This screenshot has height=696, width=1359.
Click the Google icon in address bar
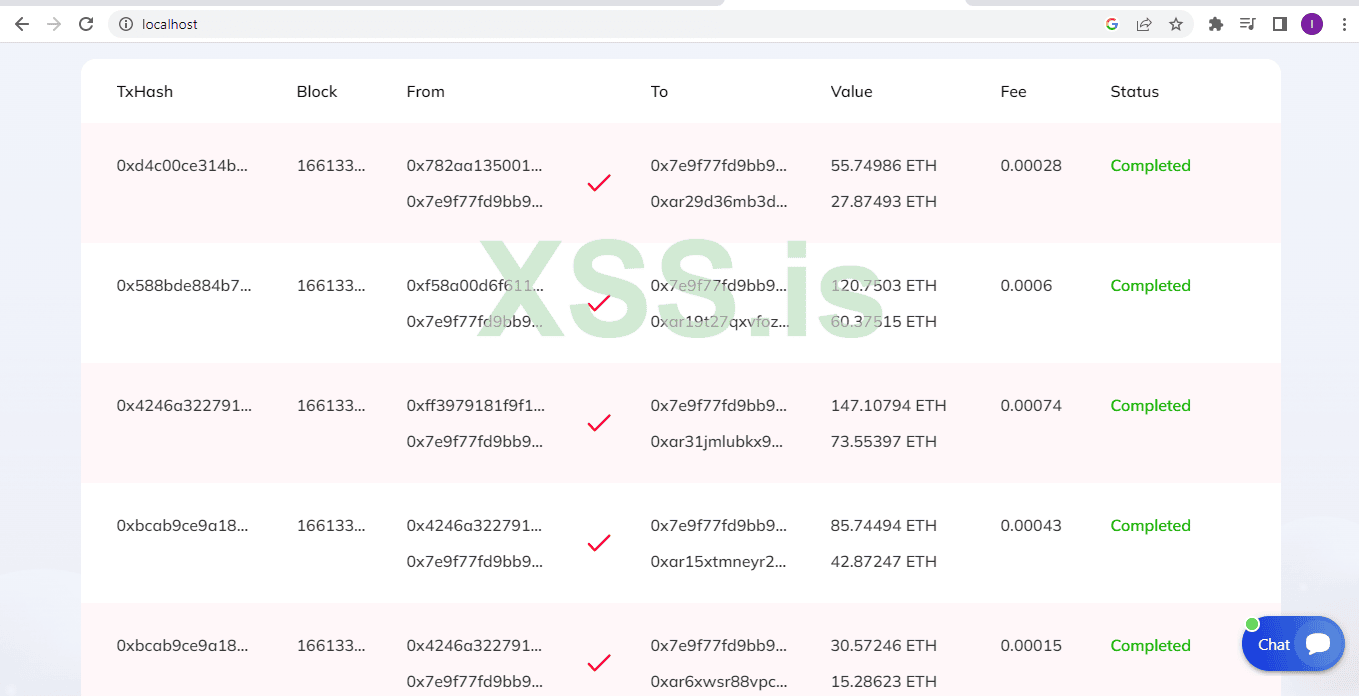1112,24
